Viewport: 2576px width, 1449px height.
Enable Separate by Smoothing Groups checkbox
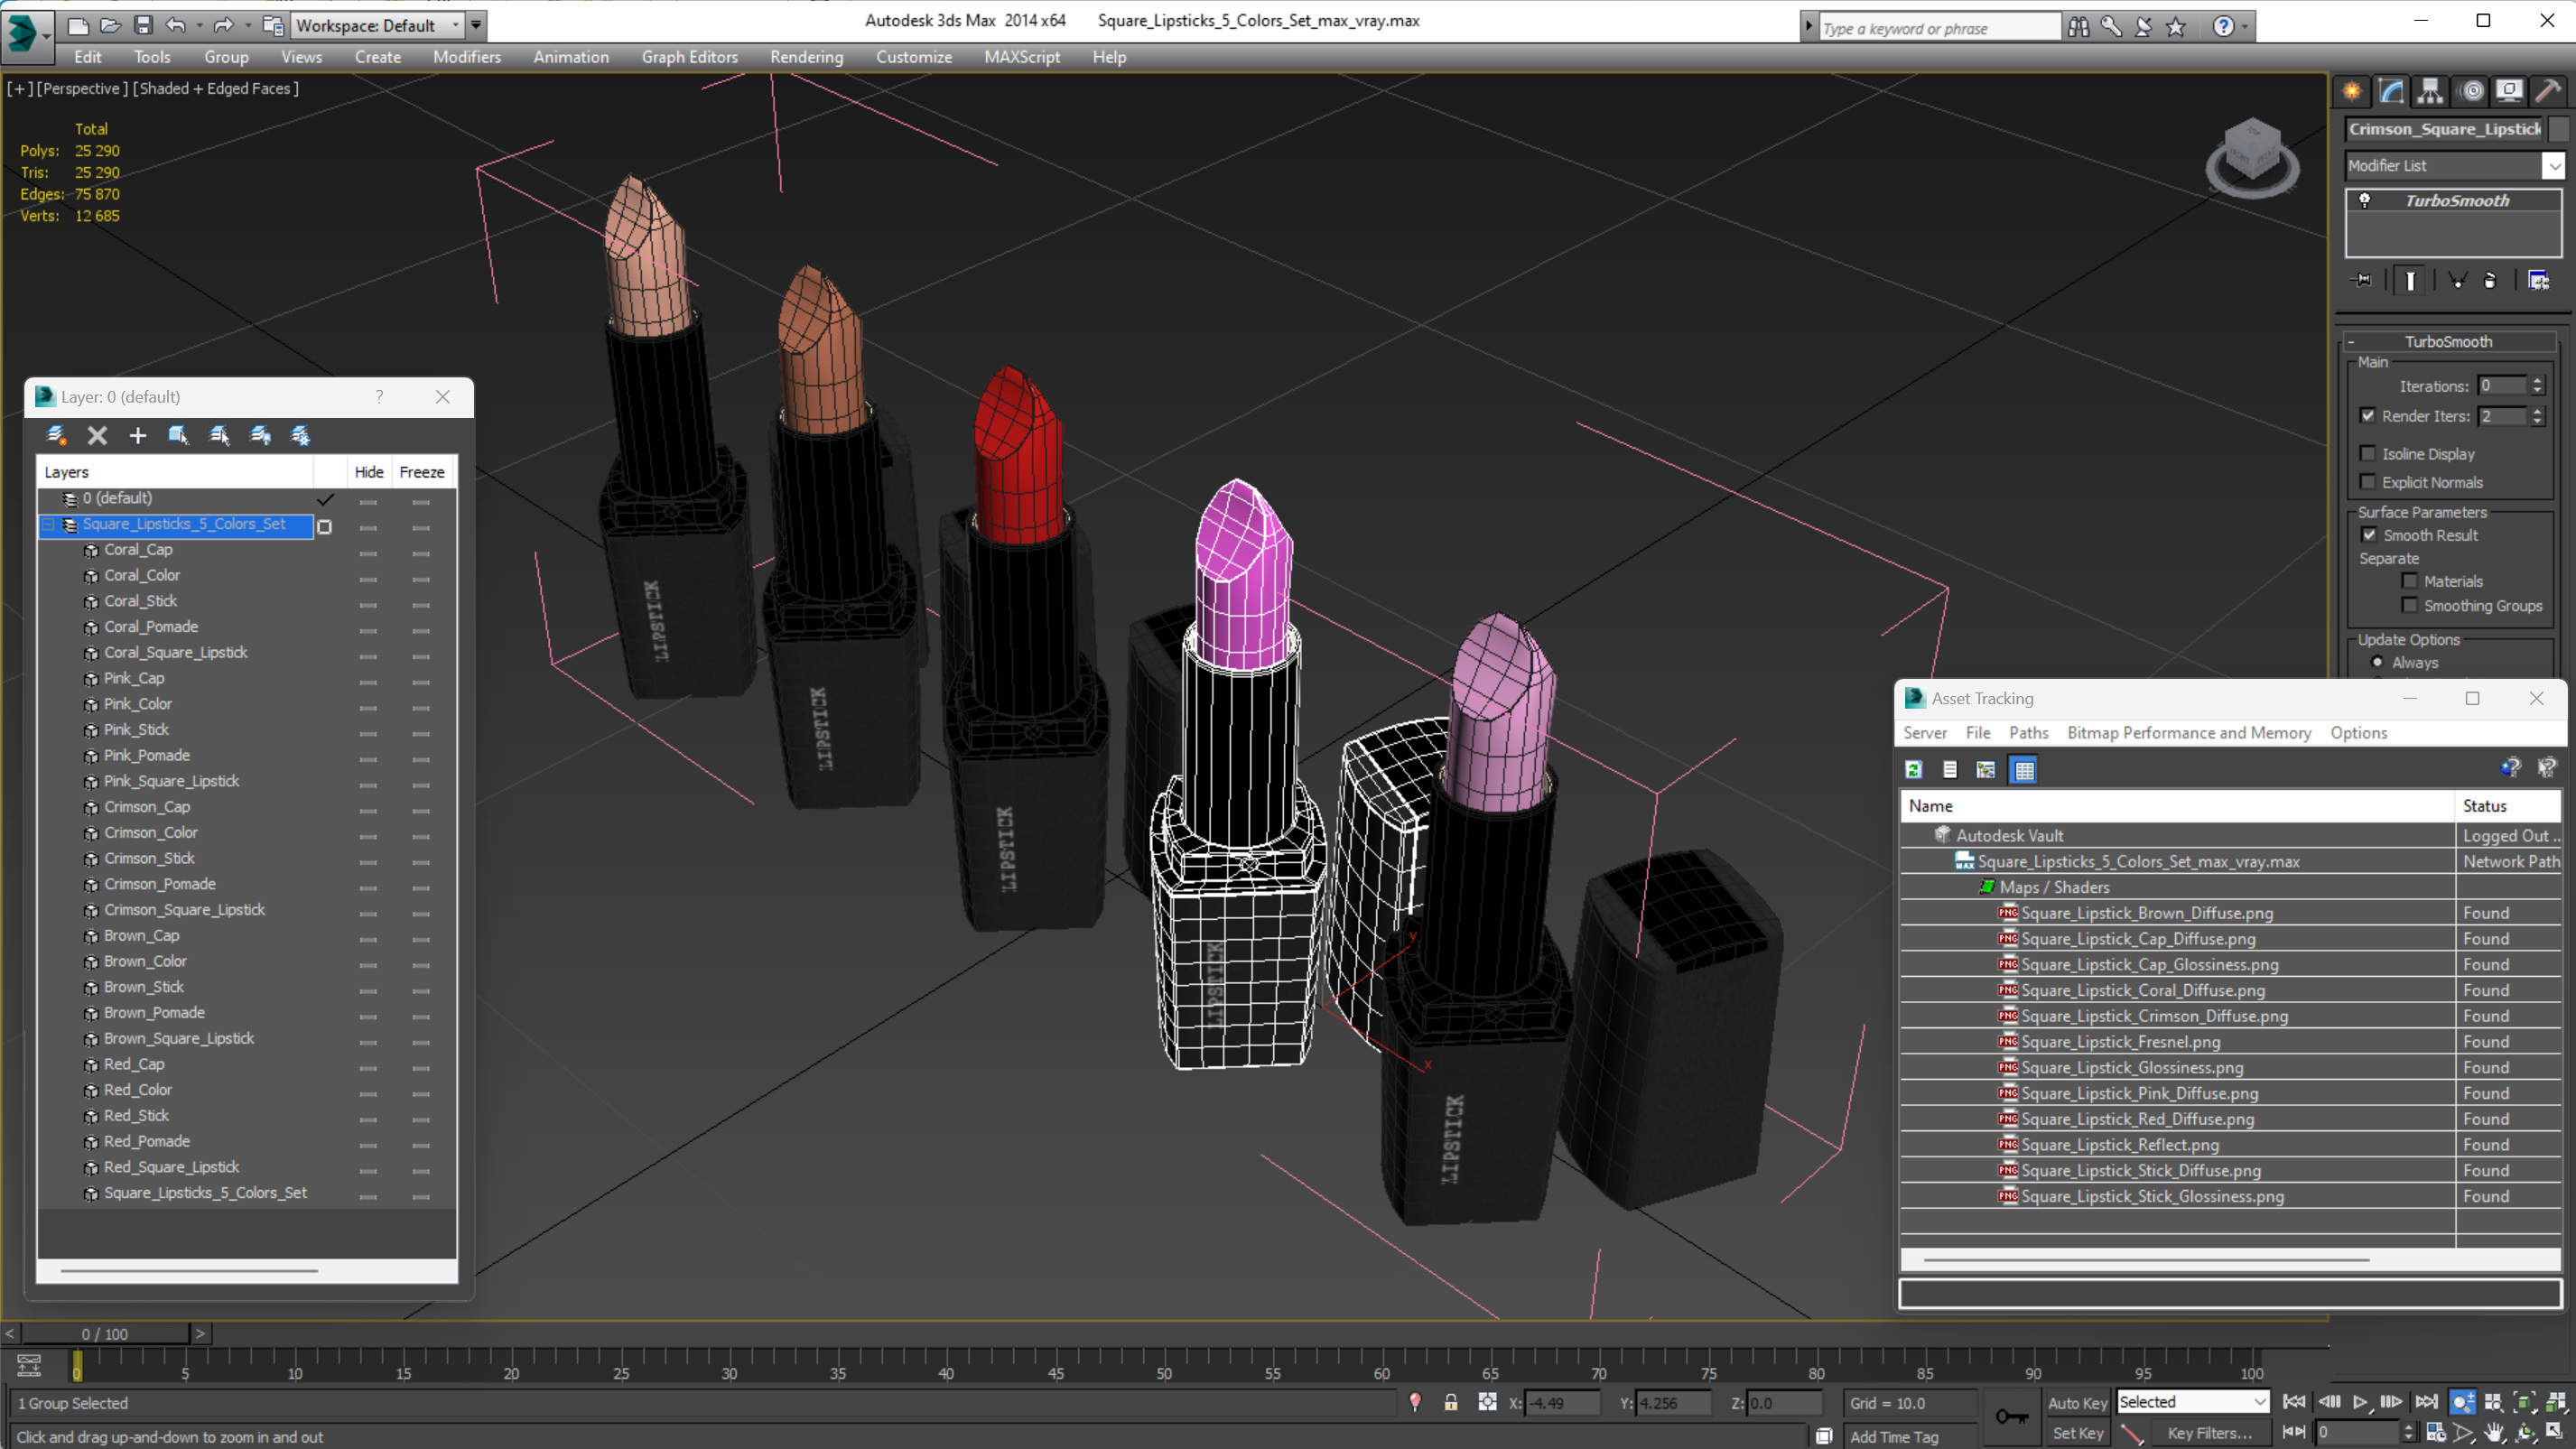[2409, 605]
